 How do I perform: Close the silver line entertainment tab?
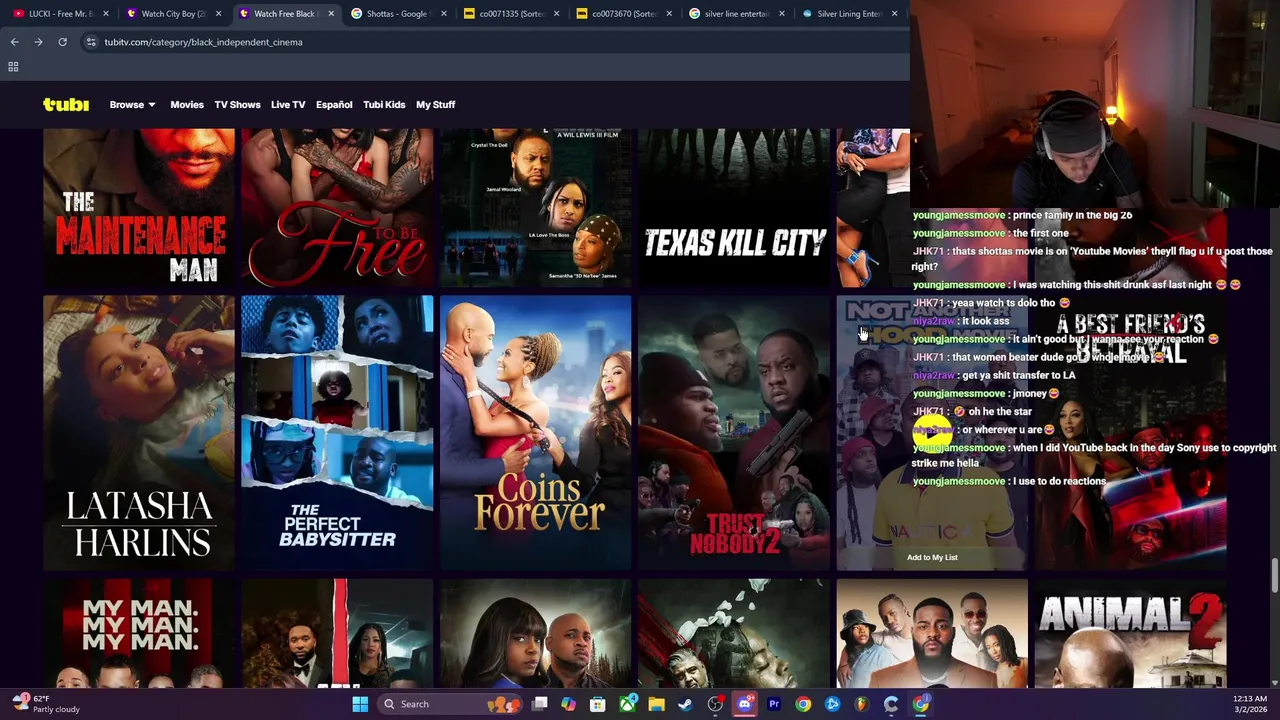pos(781,14)
